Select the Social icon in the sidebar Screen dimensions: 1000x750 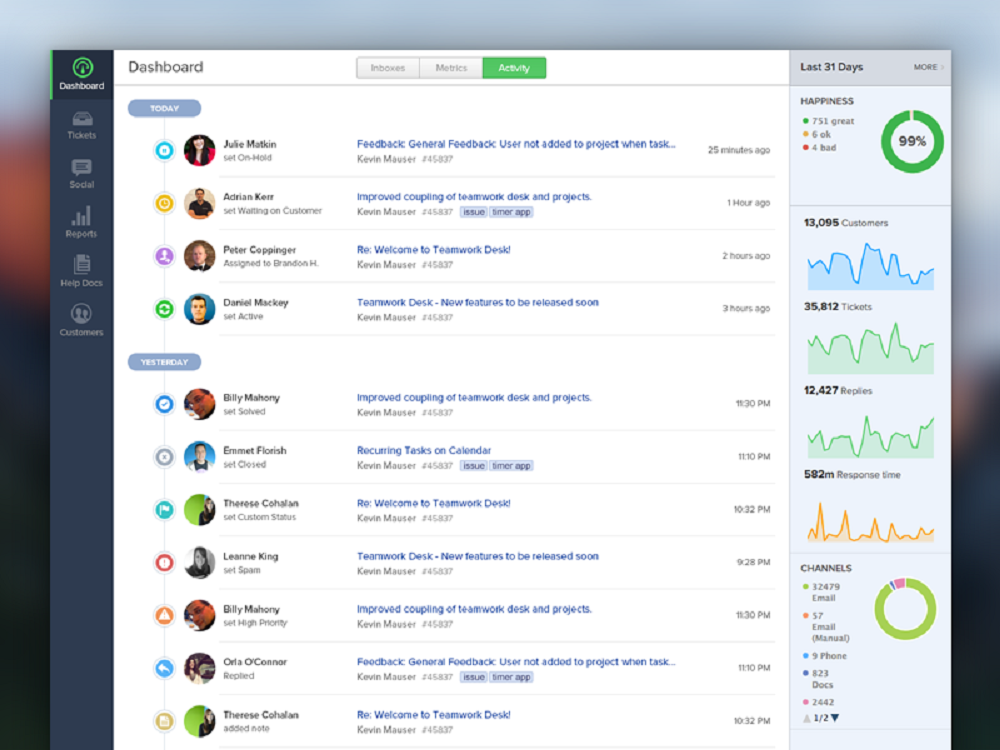pos(81,173)
